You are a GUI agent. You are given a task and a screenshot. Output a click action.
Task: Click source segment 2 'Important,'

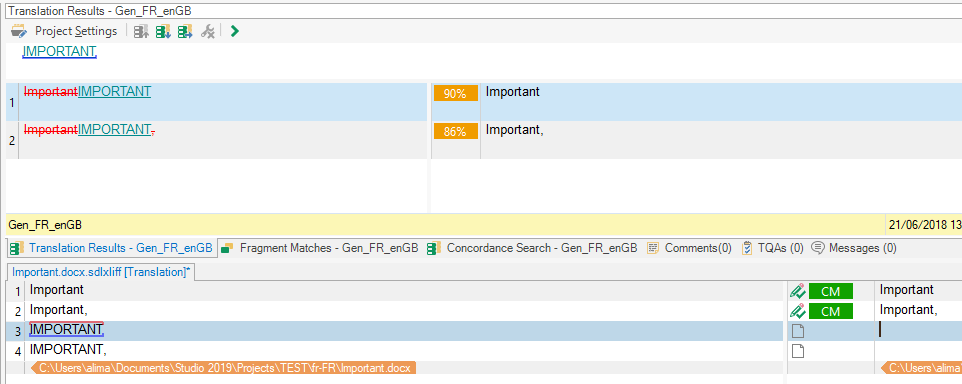tap(59, 310)
